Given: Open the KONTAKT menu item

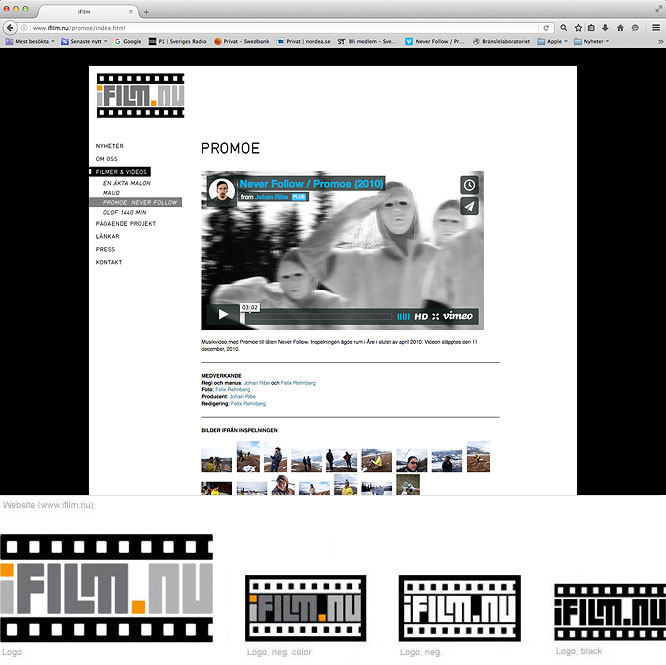Looking at the screenshot, I should point(109,262).
